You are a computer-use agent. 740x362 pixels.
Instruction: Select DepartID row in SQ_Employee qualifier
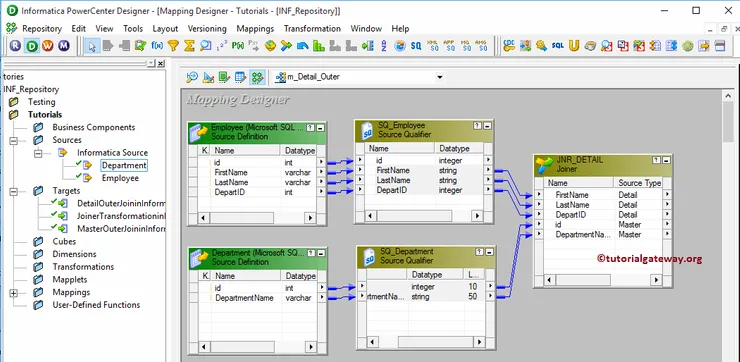click(x=424, y=190)
